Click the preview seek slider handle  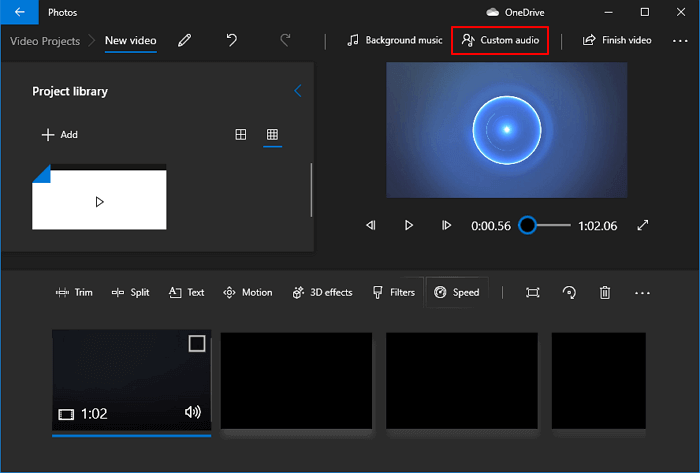coord(527,226)
